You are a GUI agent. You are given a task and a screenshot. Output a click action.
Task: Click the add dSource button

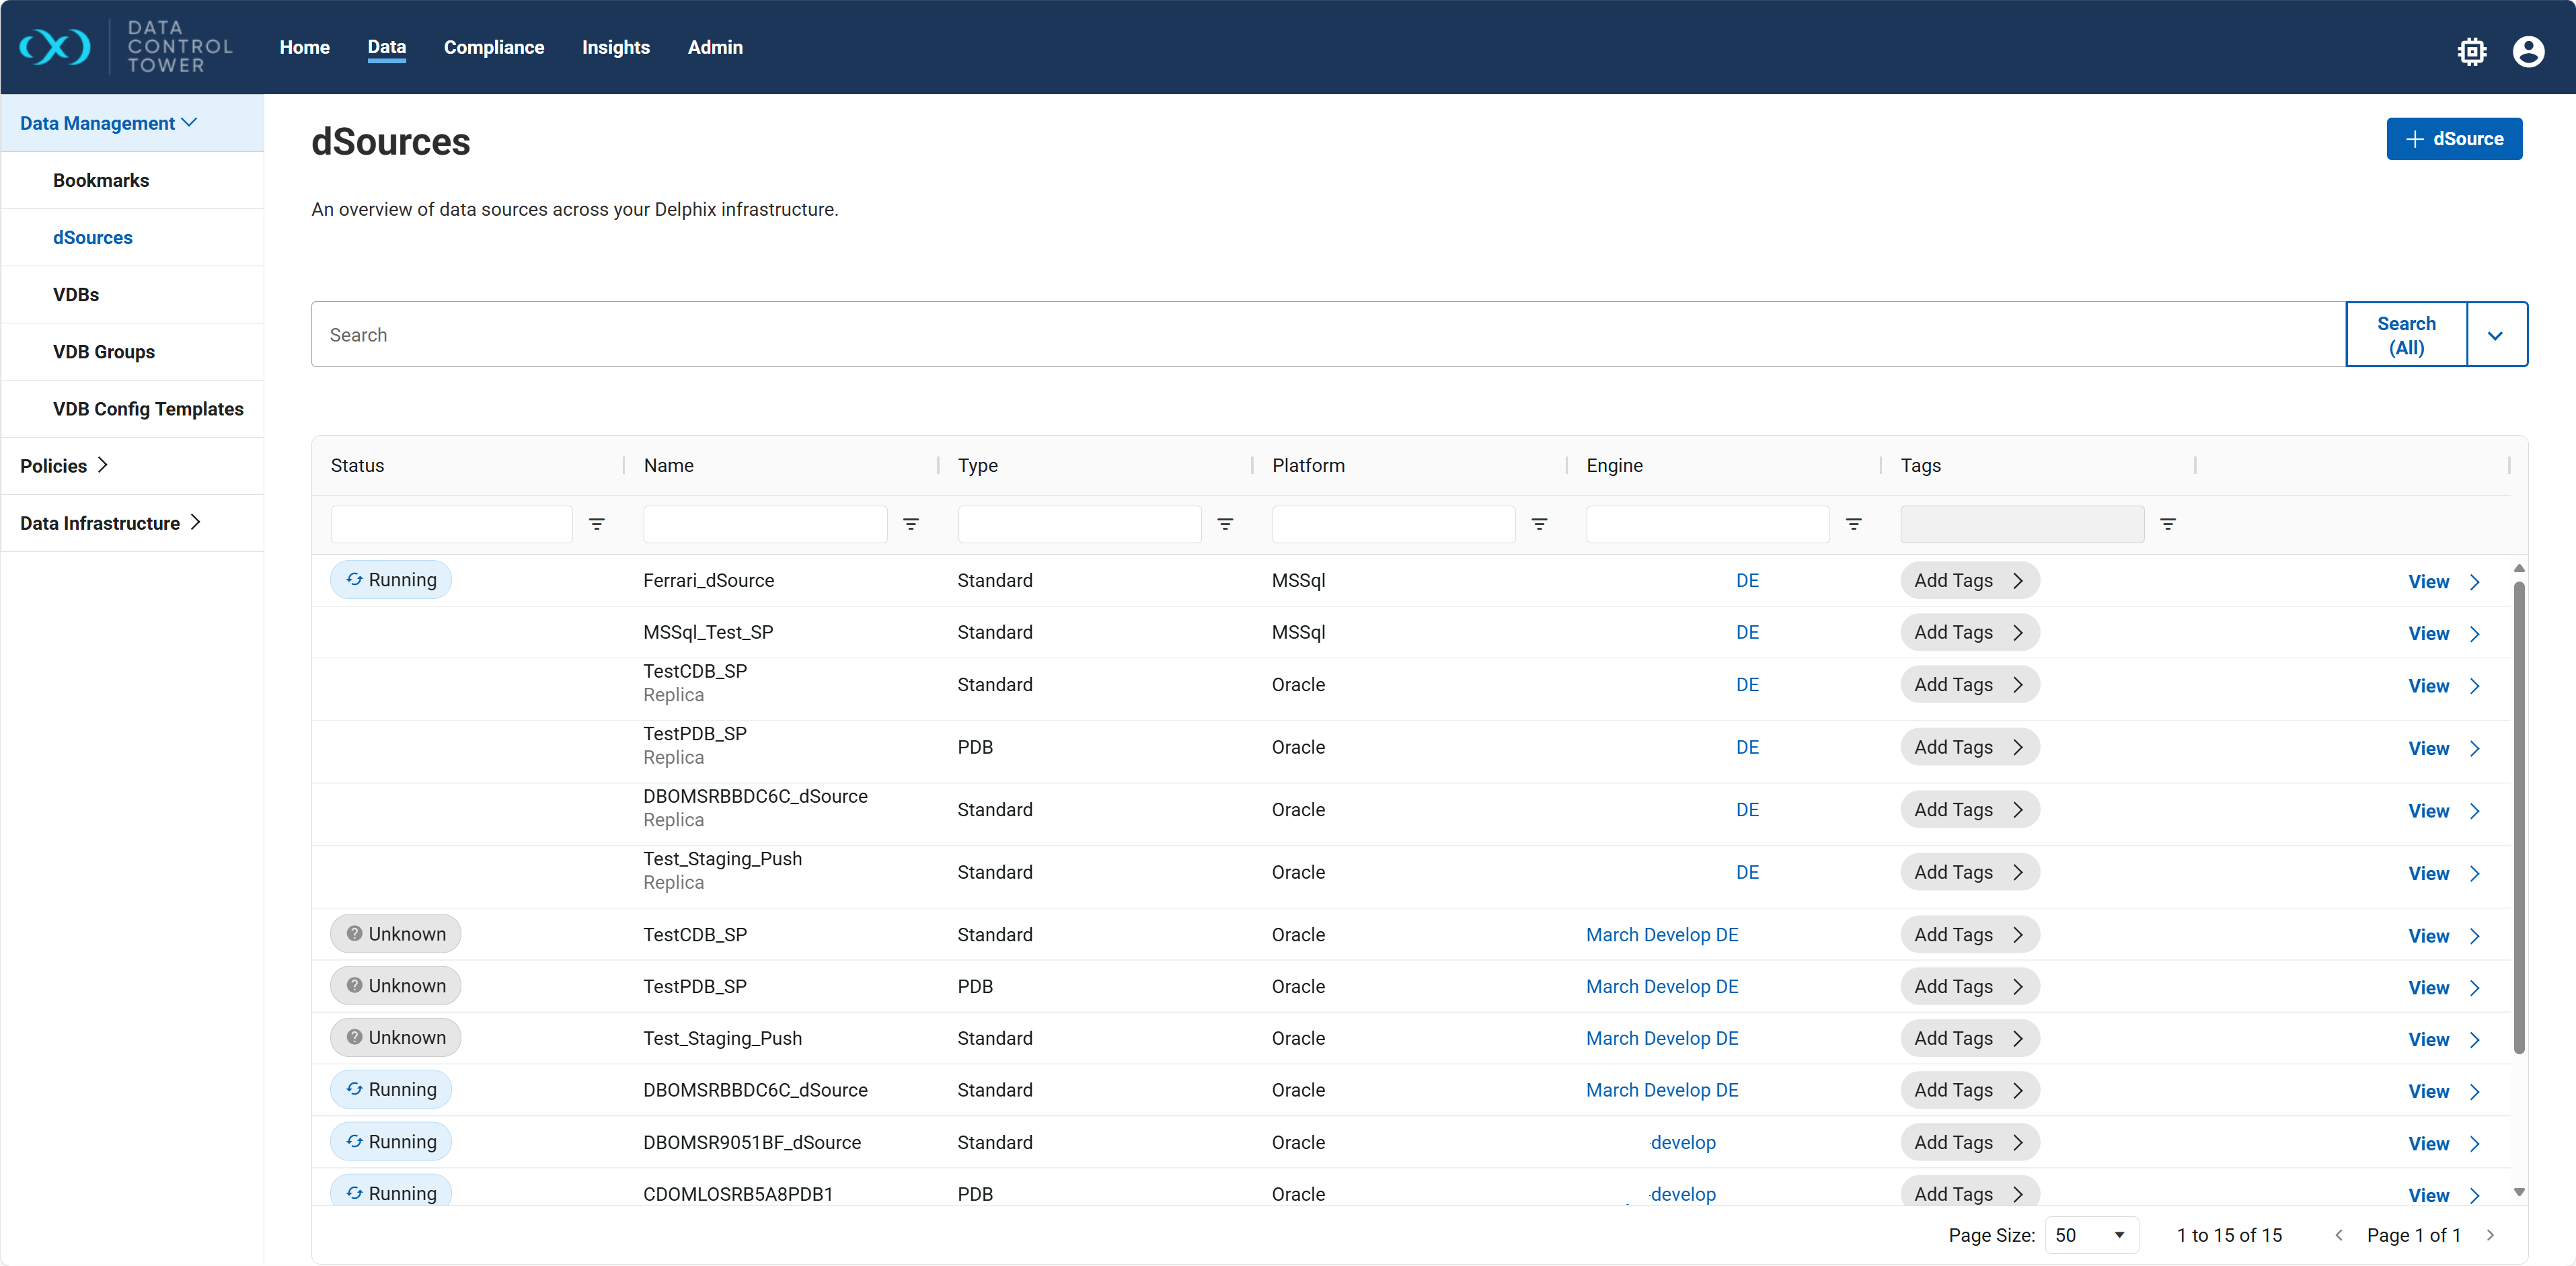coord(2454,139)
